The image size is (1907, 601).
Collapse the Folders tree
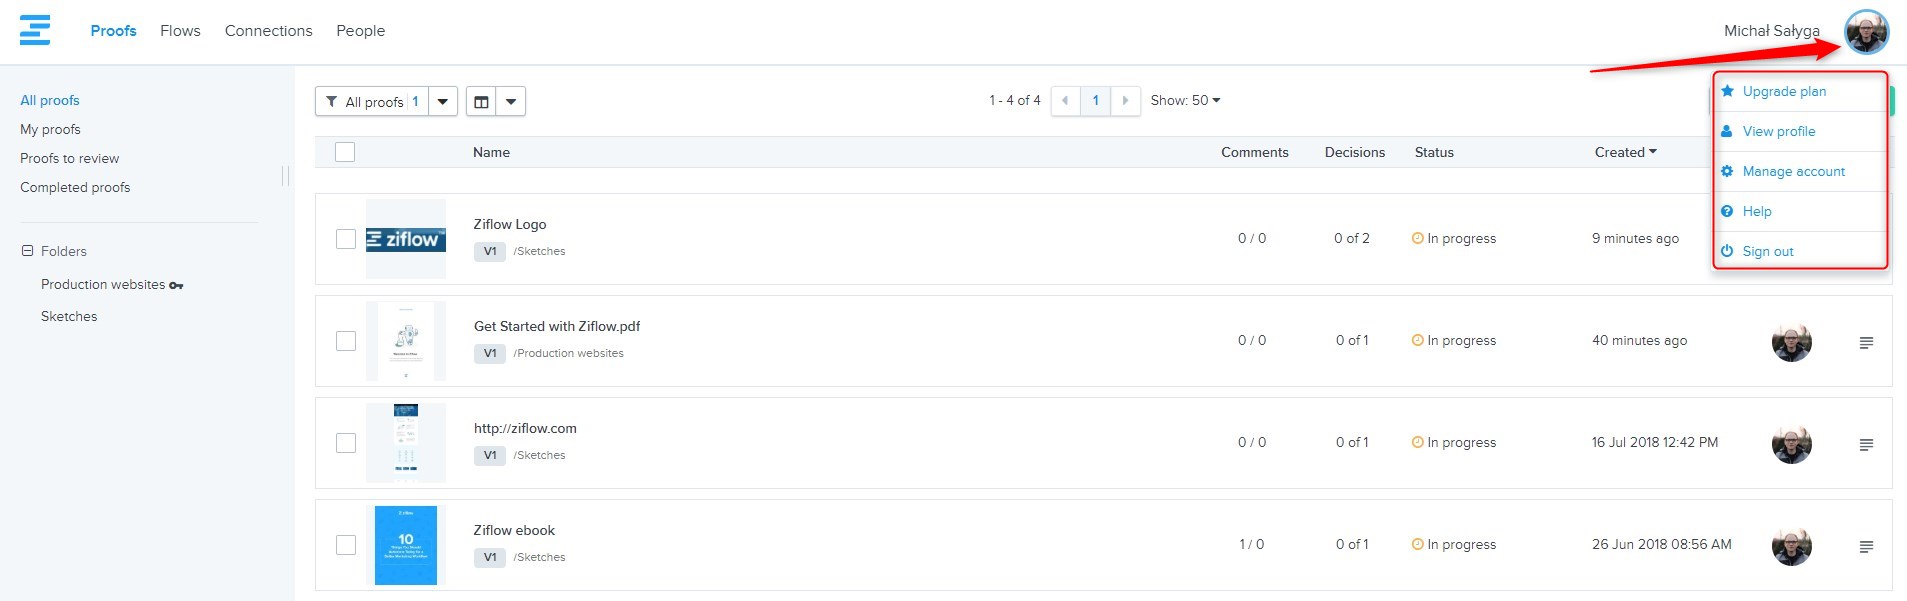pos(28,251)
